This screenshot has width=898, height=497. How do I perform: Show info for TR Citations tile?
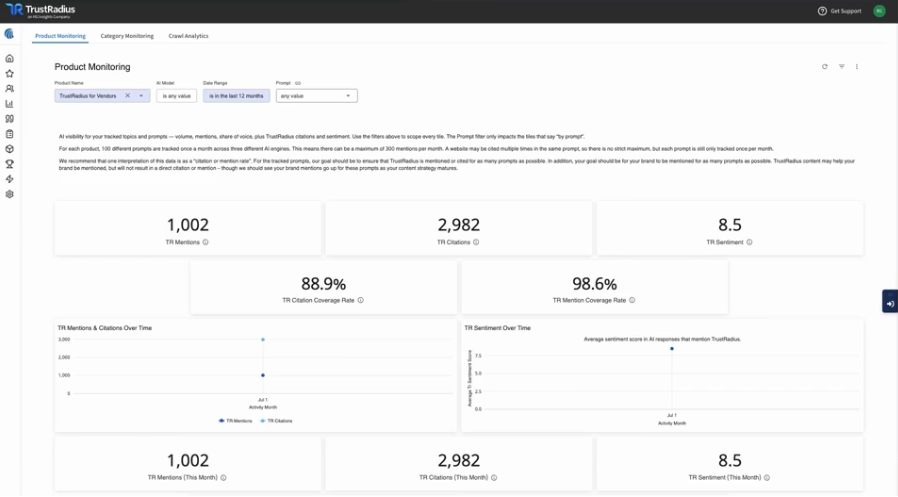476,242
